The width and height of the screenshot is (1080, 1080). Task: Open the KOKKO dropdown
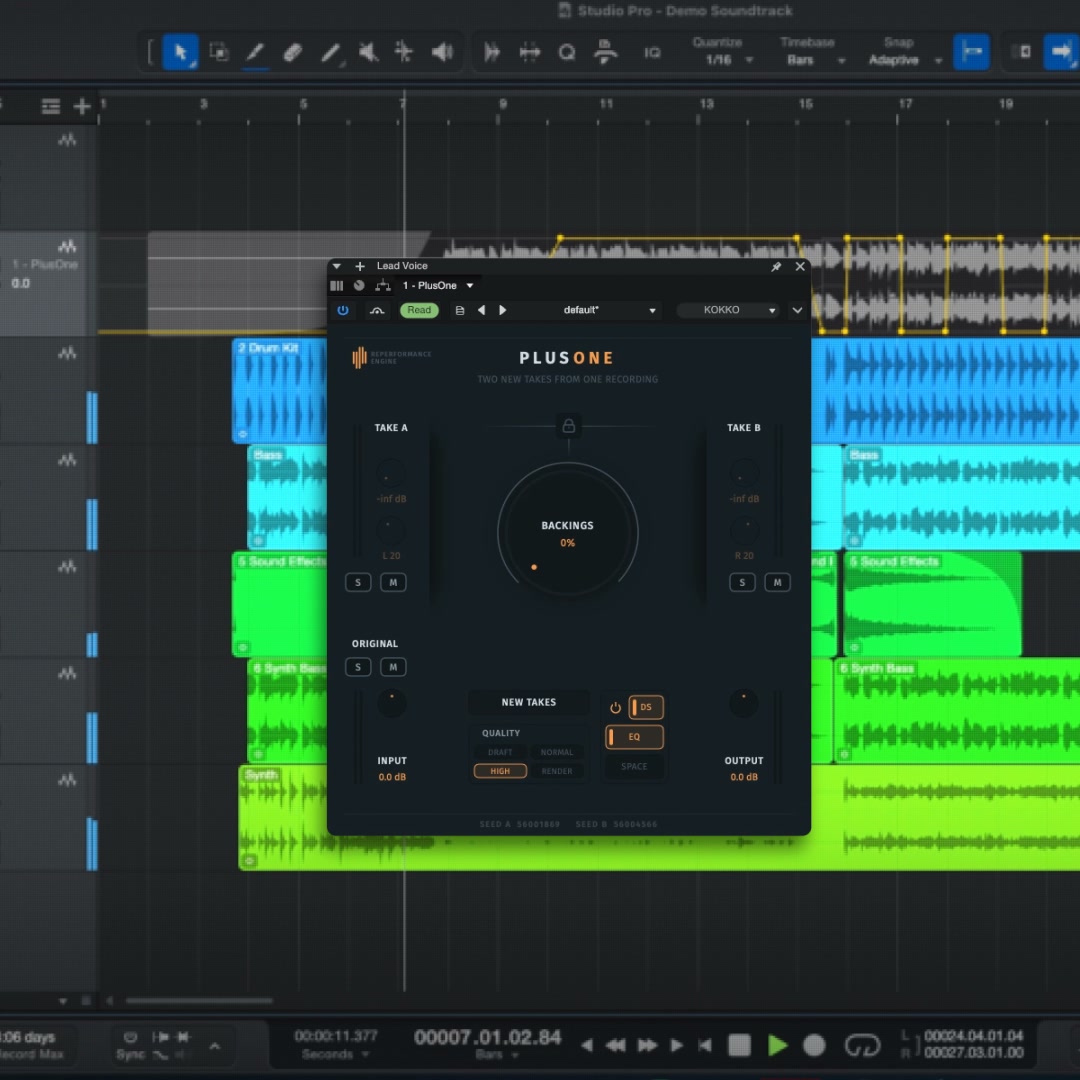(727, 310)
